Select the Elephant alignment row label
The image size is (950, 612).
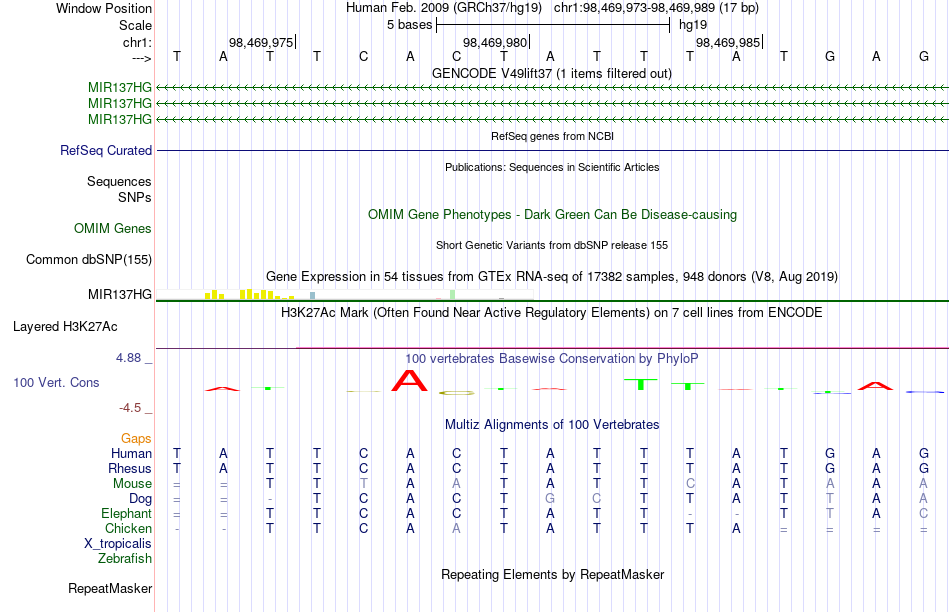(126, 513)
